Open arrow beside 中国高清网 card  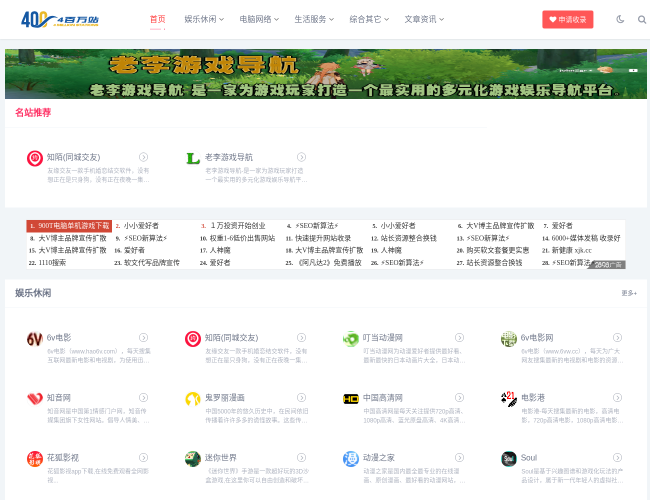(459, 398)
